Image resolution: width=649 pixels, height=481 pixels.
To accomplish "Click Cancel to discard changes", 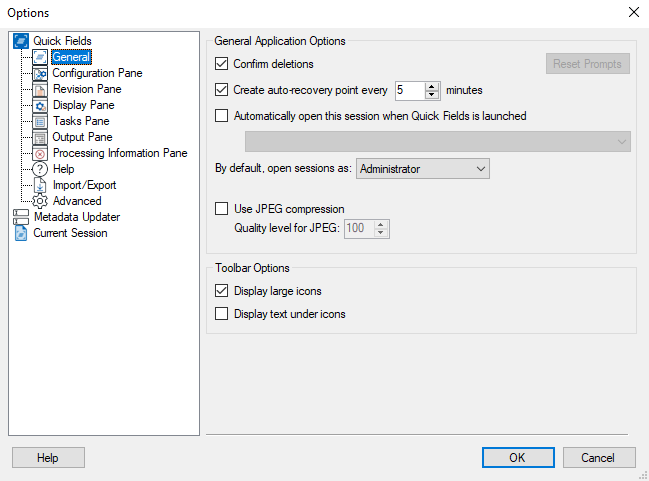I will (x=599, y=457).
